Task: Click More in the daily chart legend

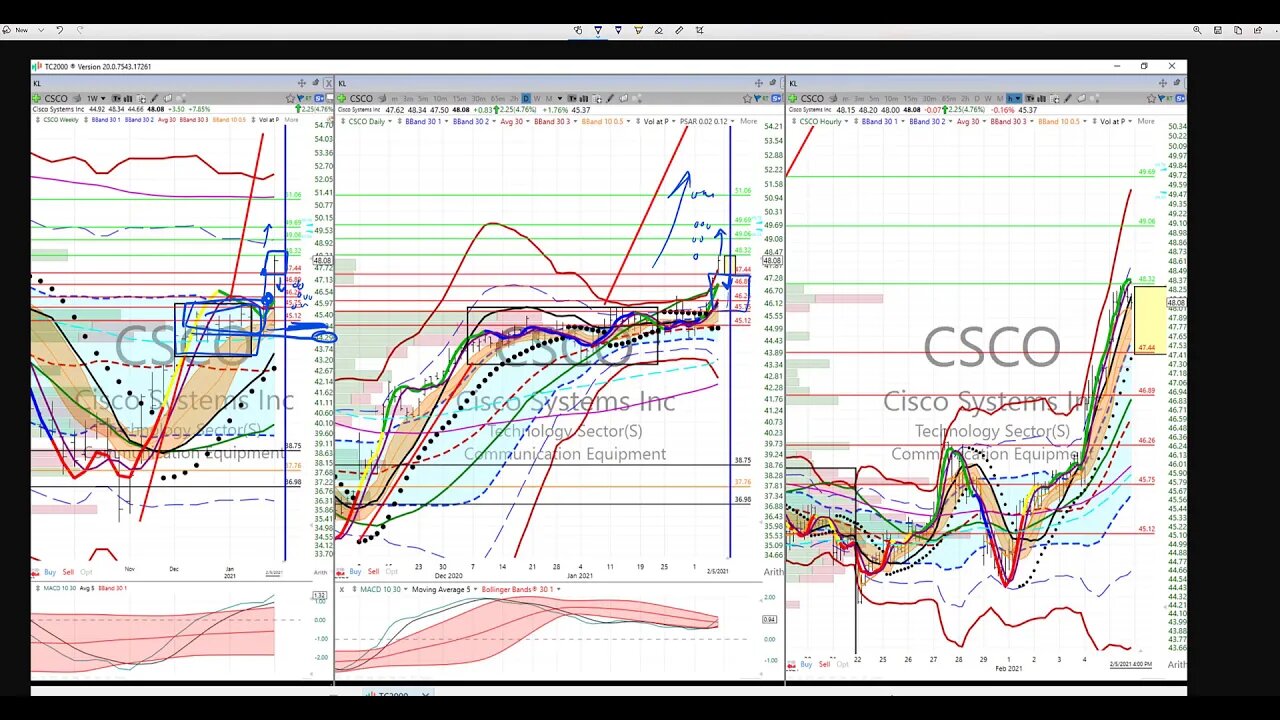Action: pyautogui.click(x=748, y=121)
